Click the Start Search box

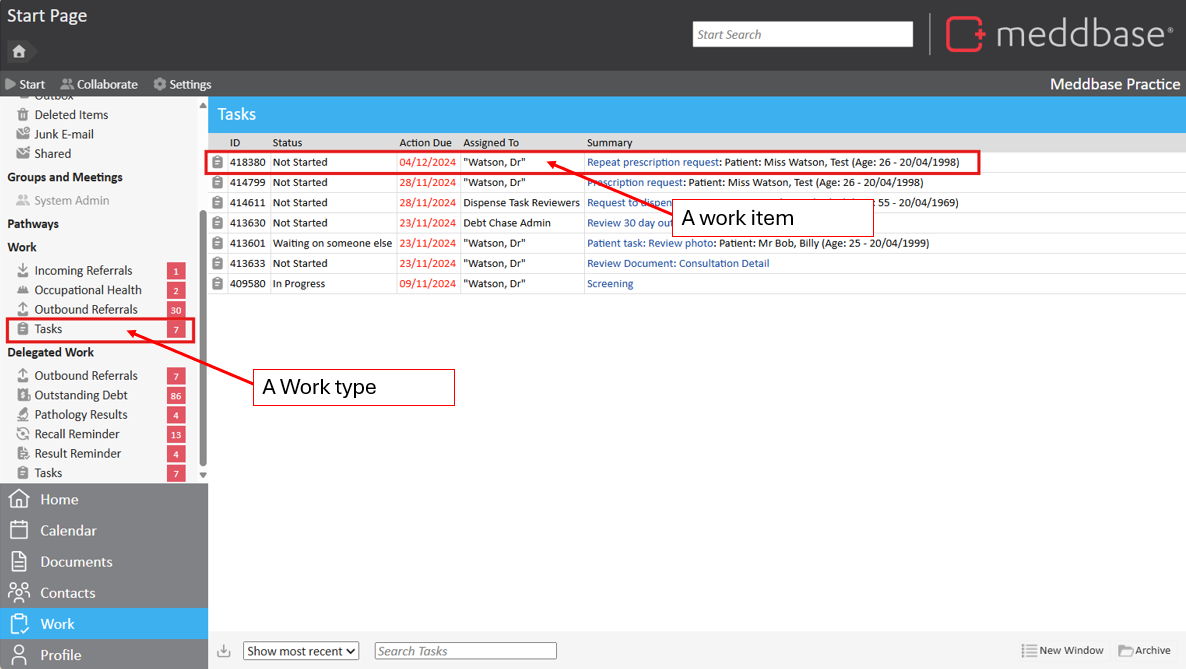pyautogui.click(x=802, y=34)
